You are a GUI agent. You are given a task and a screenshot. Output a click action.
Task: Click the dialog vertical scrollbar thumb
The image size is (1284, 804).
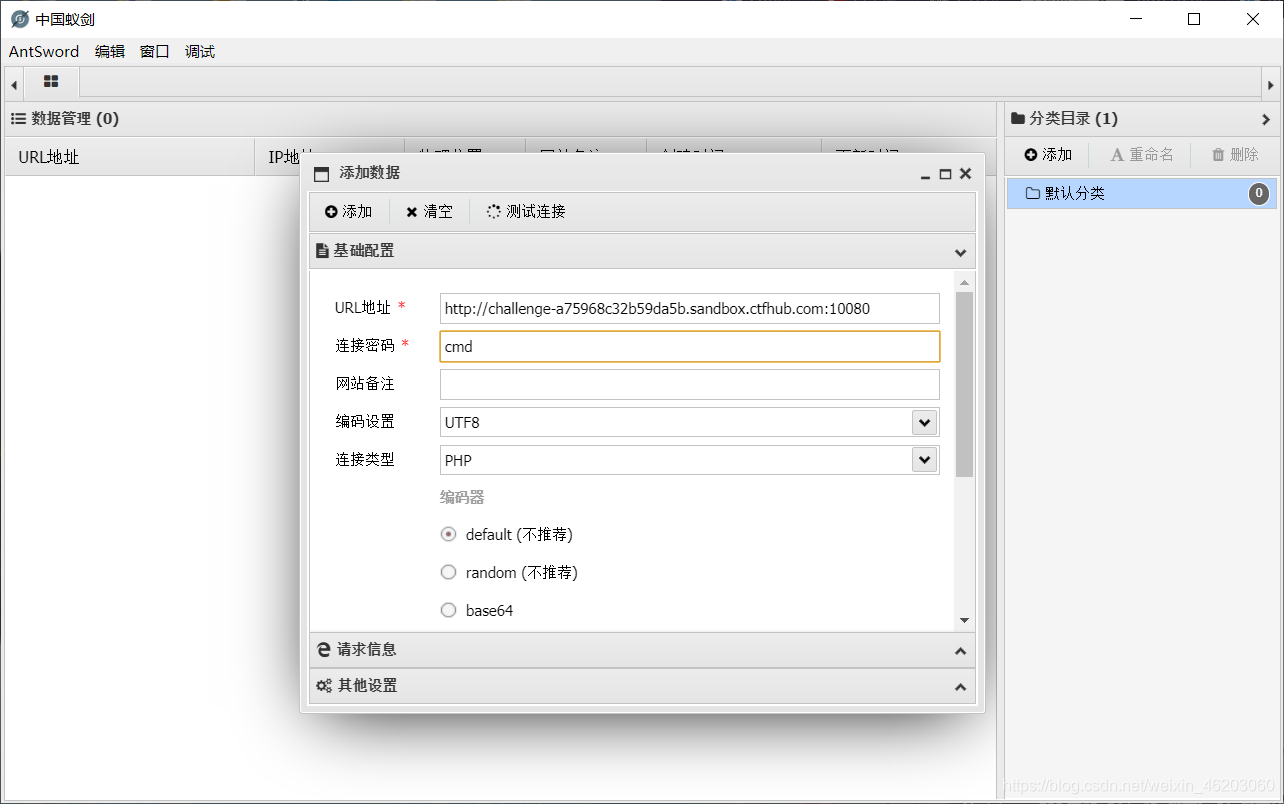tap(964, 384)
